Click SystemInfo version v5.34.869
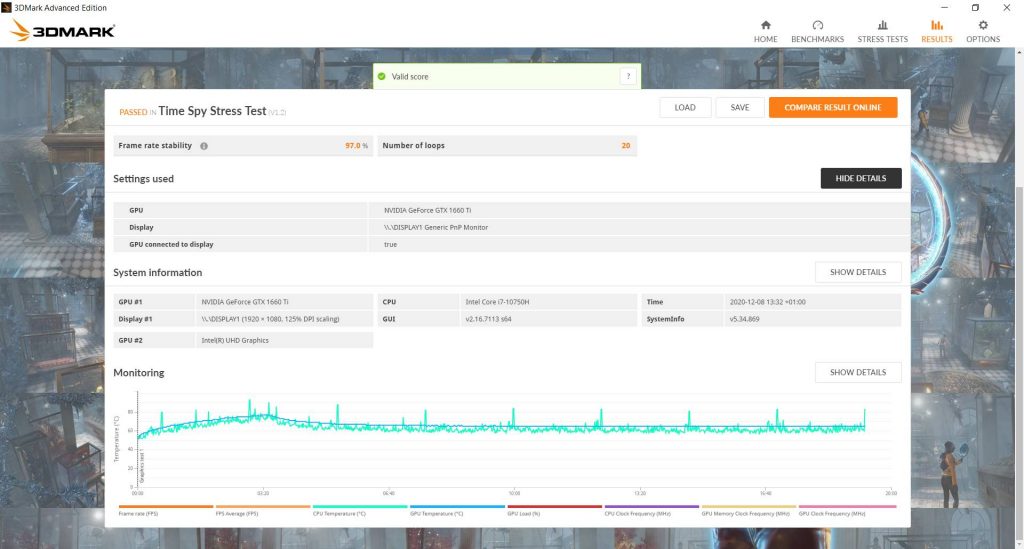 click(744, 319)
